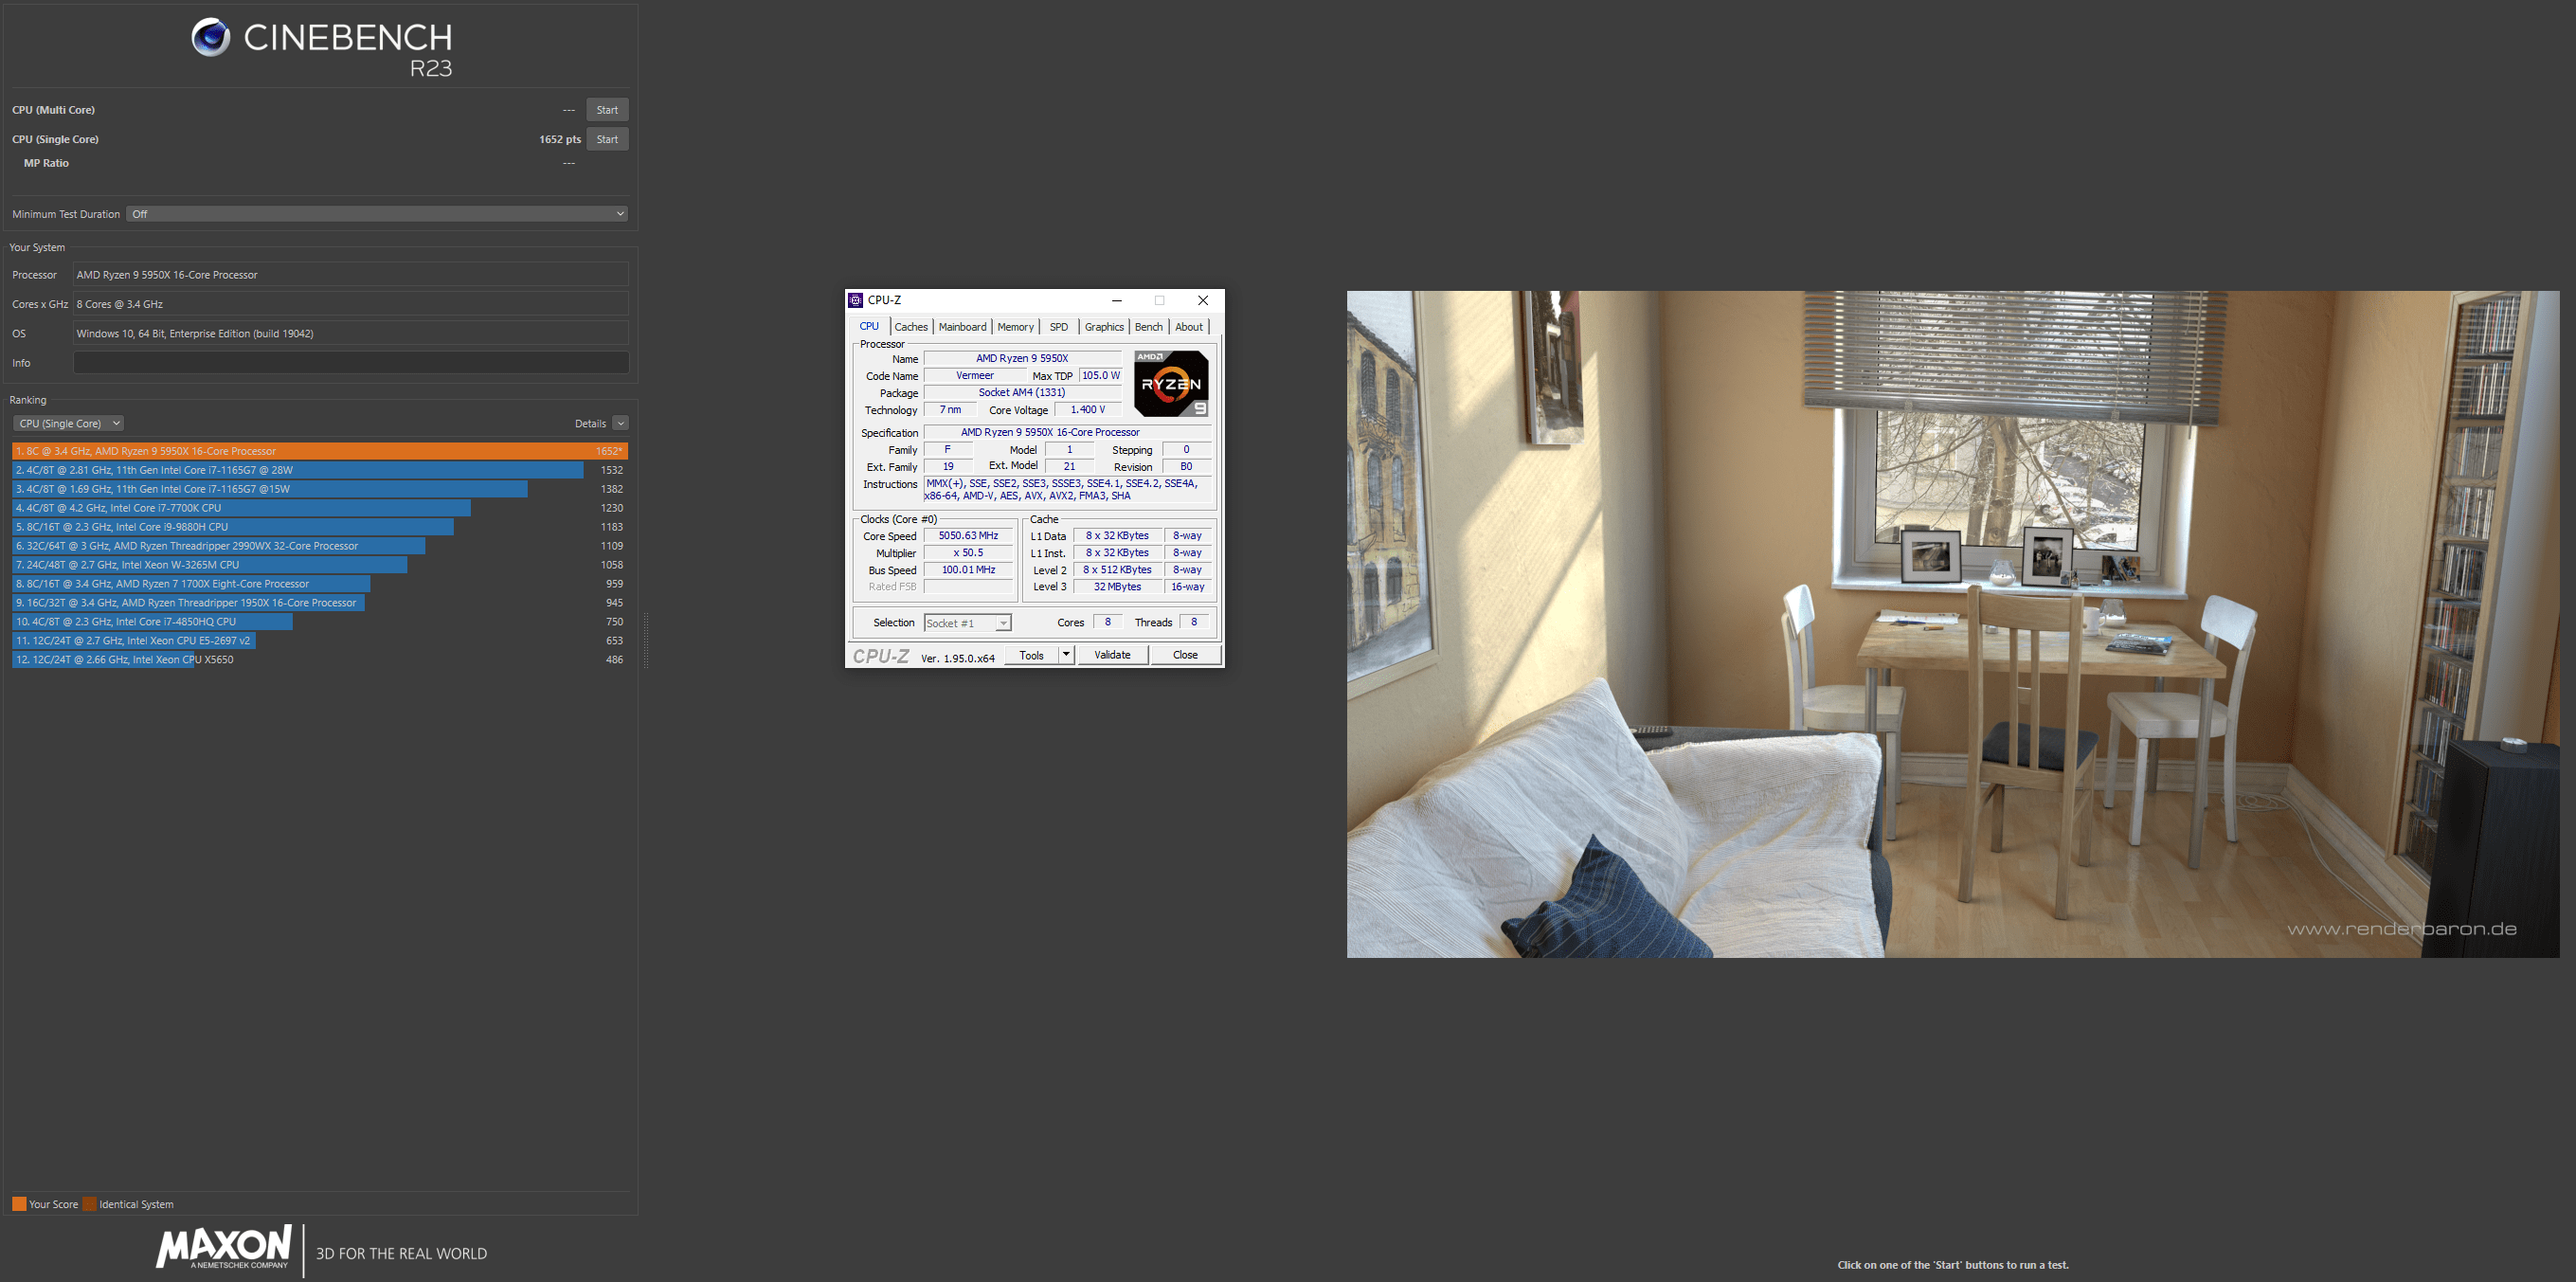The image size is (2576, 1282).
Task: Open the Minimum Test Duration dropdown
Action: pyautogui.click(x=377, y=214)
